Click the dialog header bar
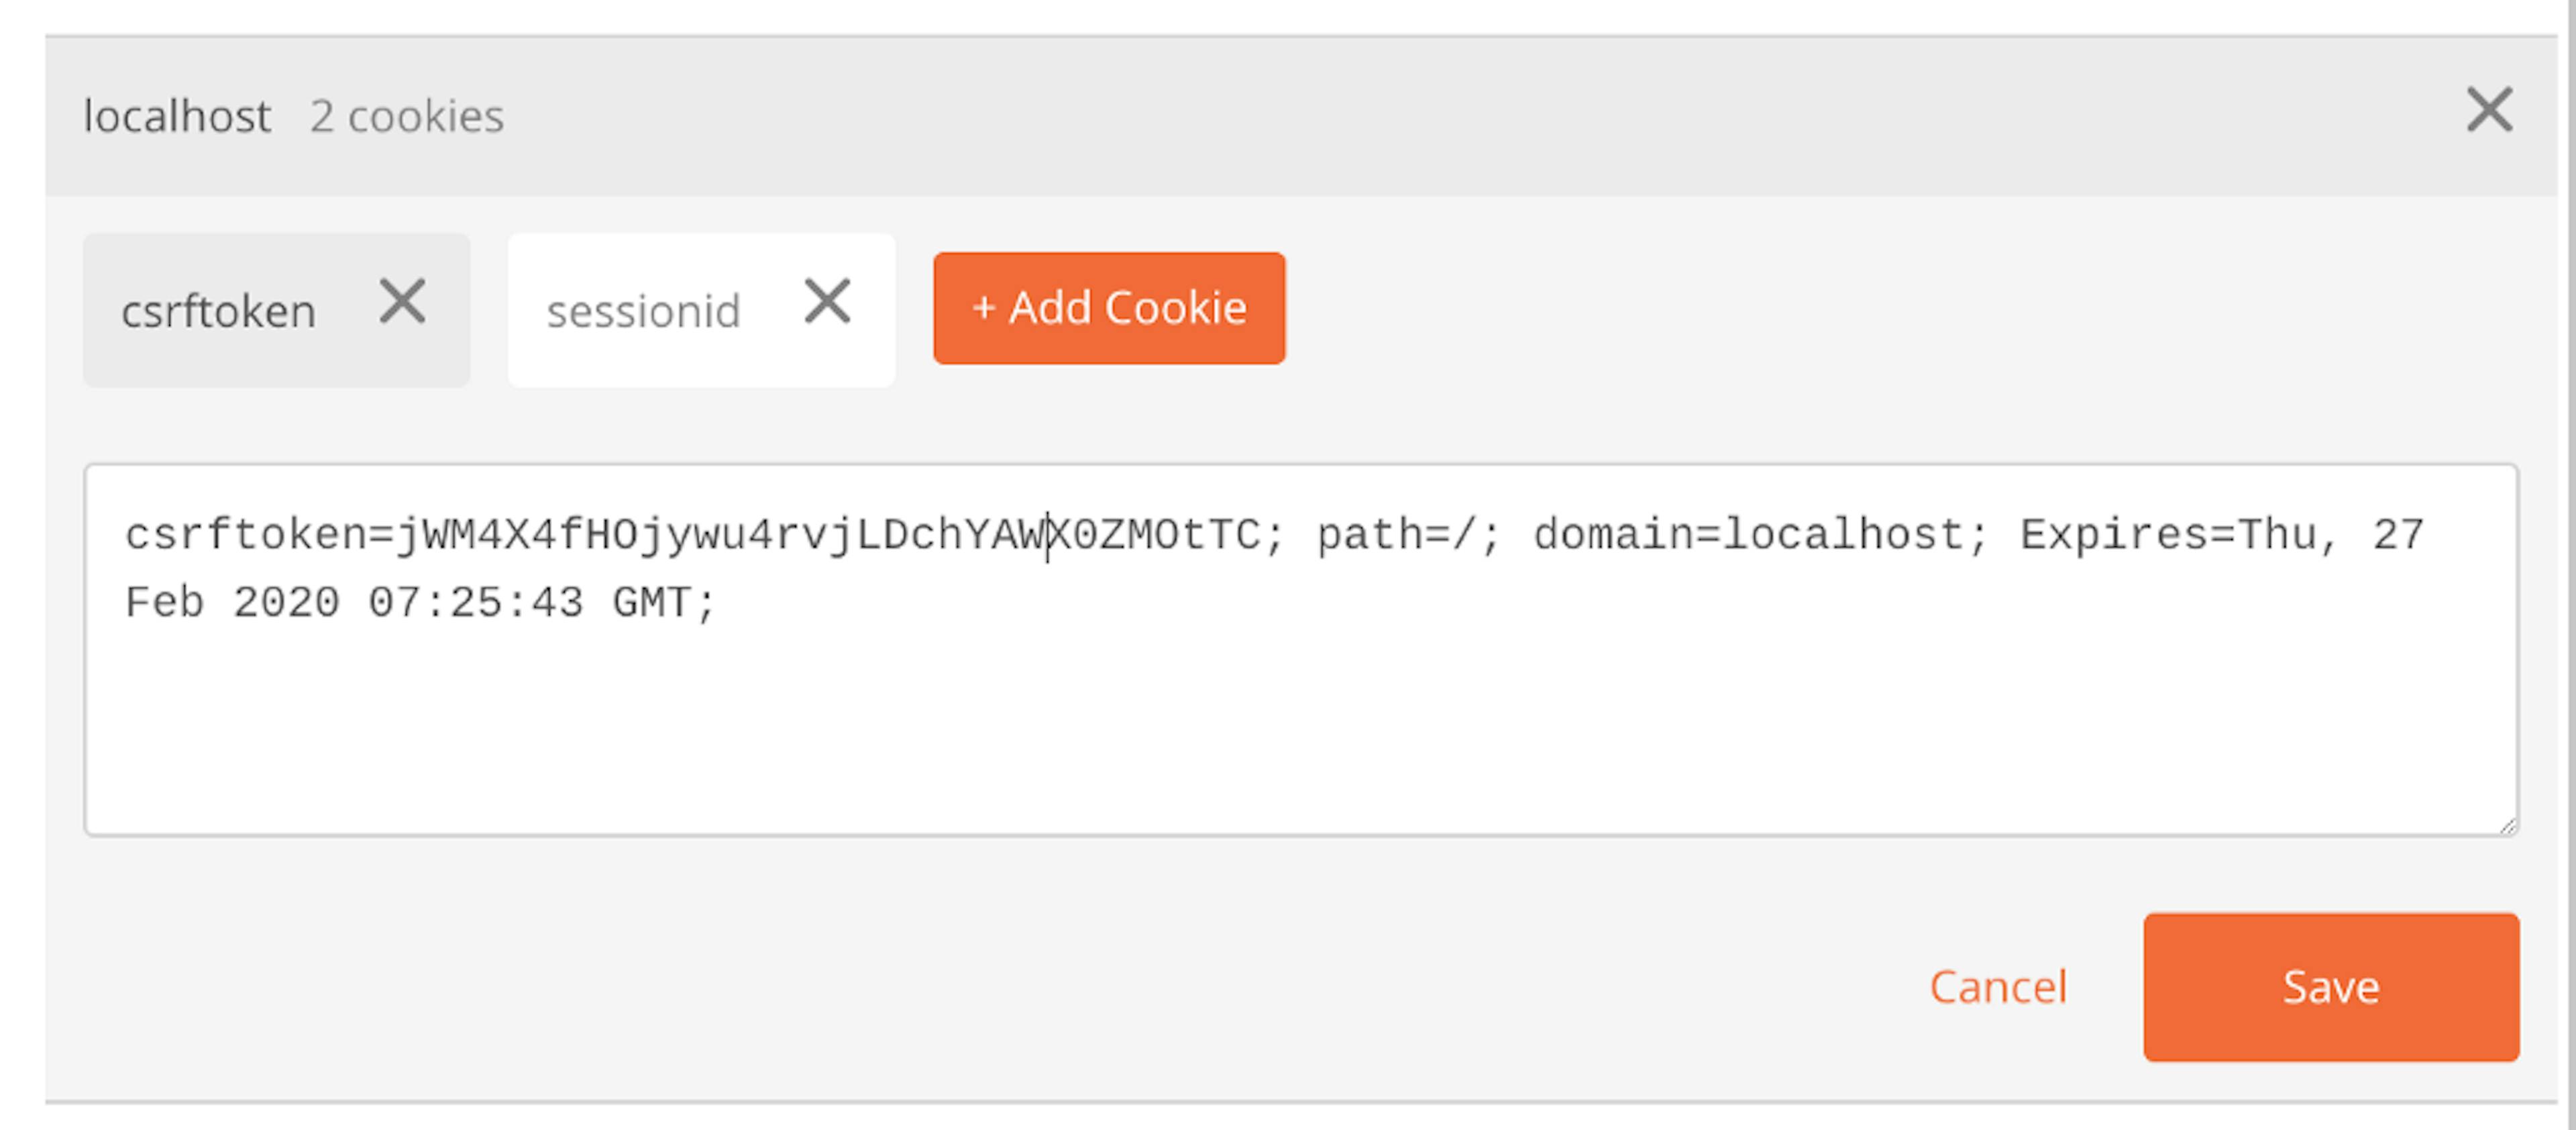Viewport: 2576px width, 1130px height. click(1288, 115)
